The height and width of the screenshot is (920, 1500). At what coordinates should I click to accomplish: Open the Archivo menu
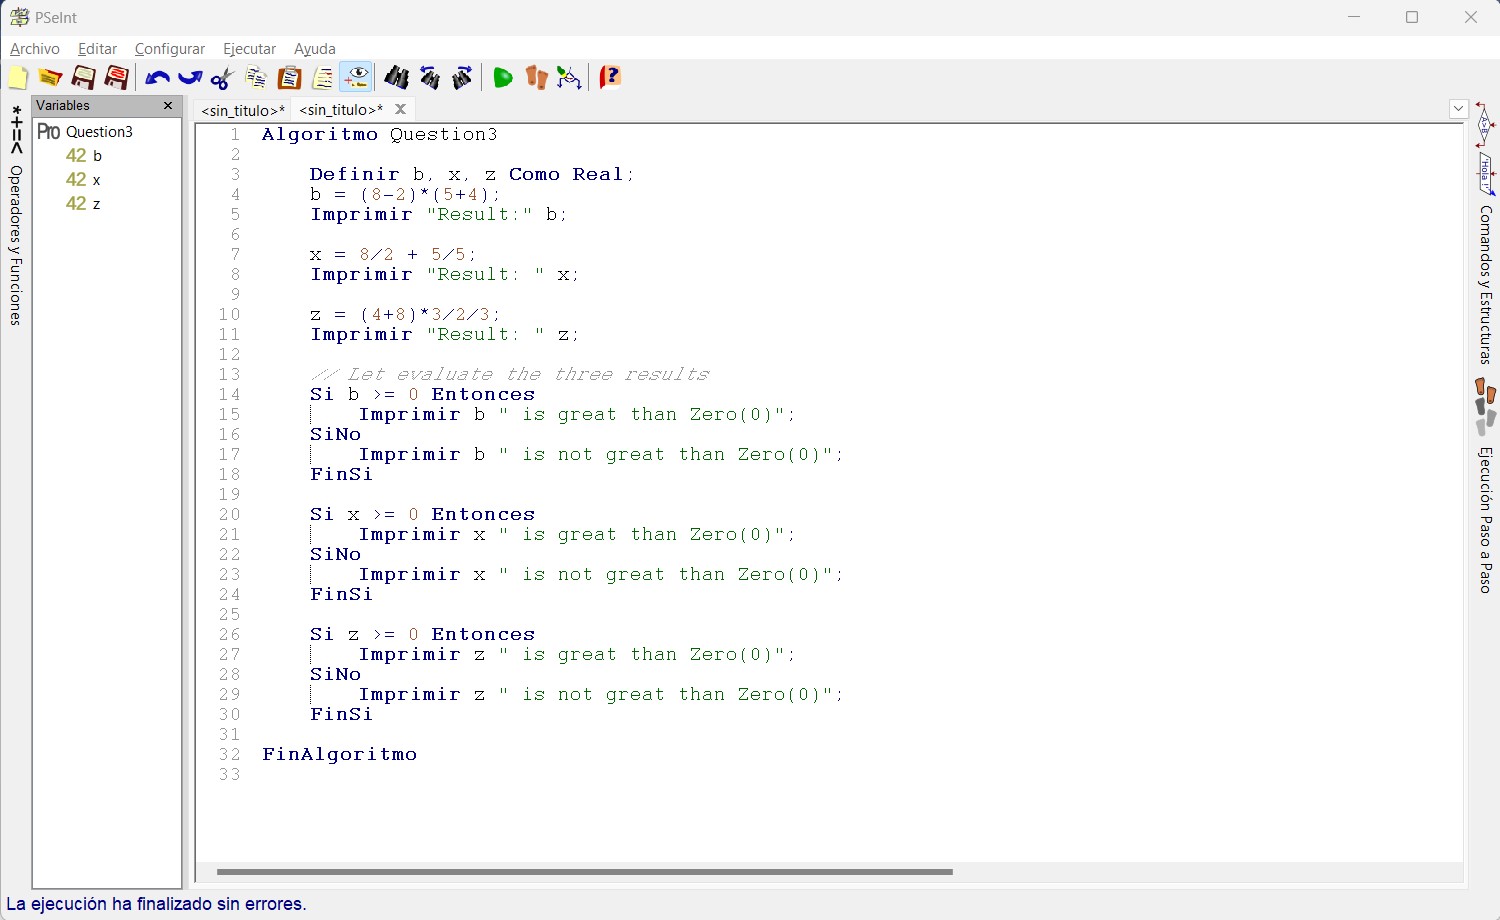pos(35,49)
